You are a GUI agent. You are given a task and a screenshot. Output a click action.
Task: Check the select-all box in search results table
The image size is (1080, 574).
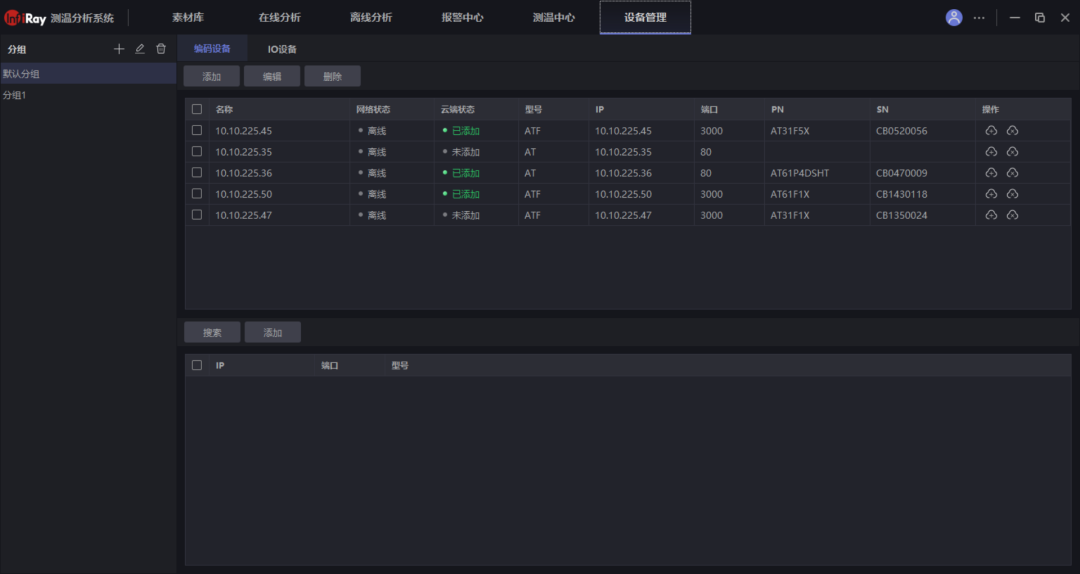tap(197, 366)
